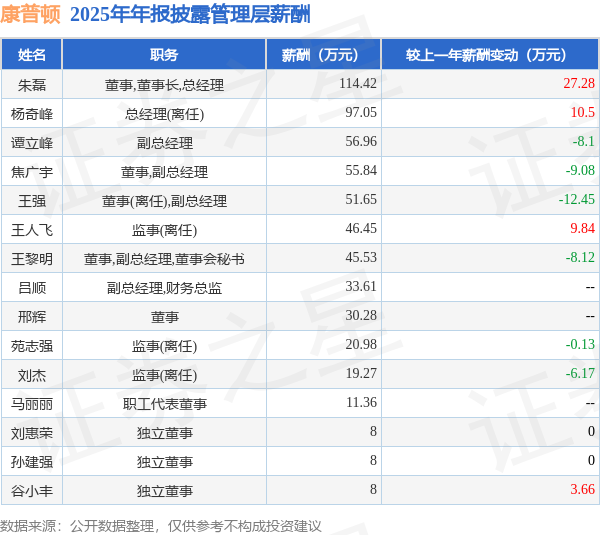Click 焦广宇's change value -9.08
This screenshot has width=600, height=535.
(x=580, y=170)
